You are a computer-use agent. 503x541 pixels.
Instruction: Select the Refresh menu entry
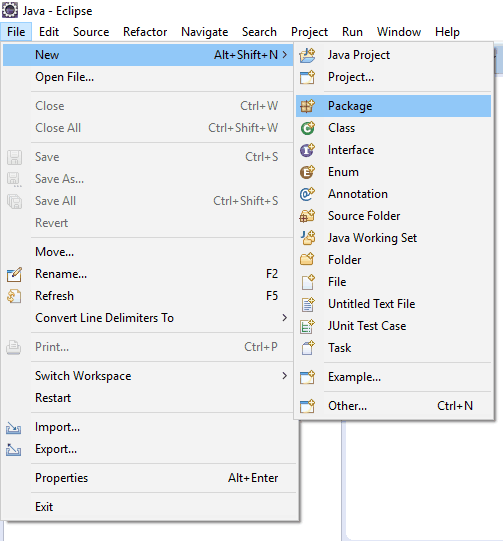[148, 296]
